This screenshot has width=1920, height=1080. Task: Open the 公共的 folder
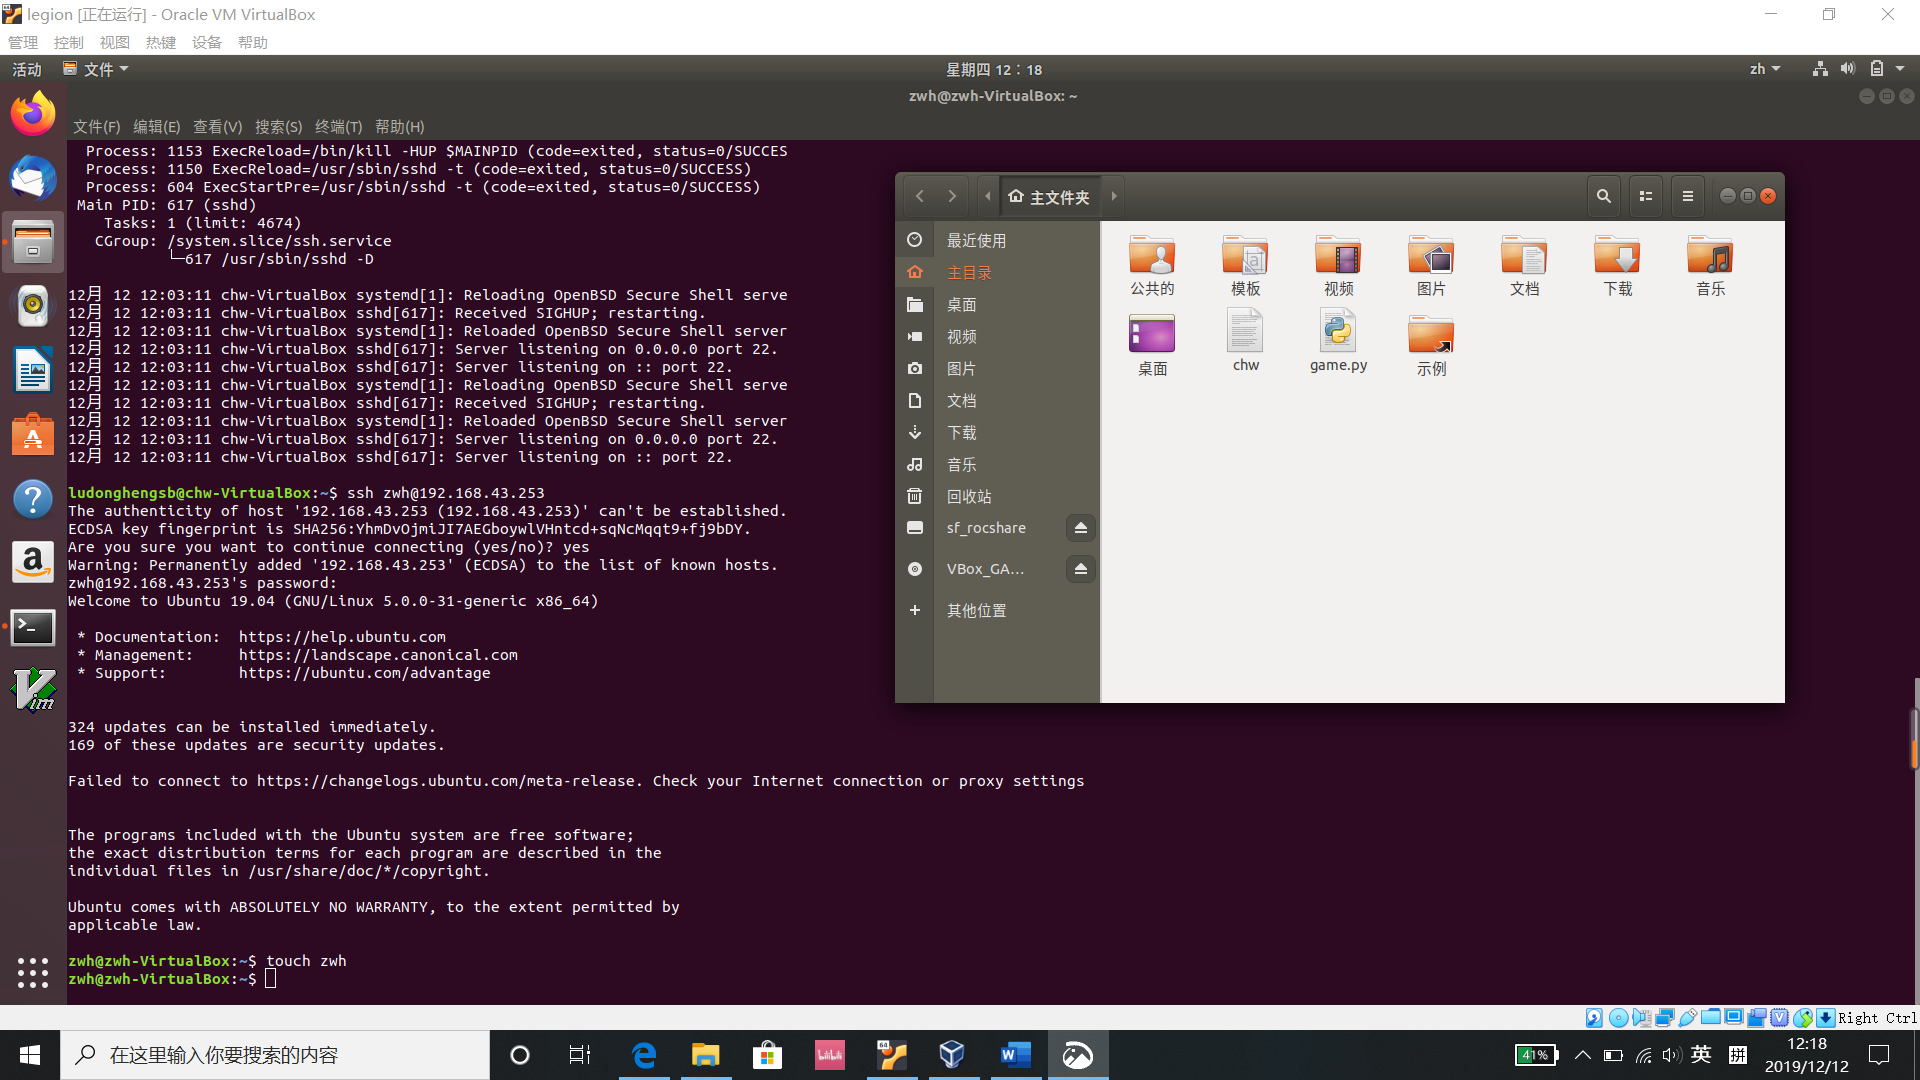tap(1152, 266)
